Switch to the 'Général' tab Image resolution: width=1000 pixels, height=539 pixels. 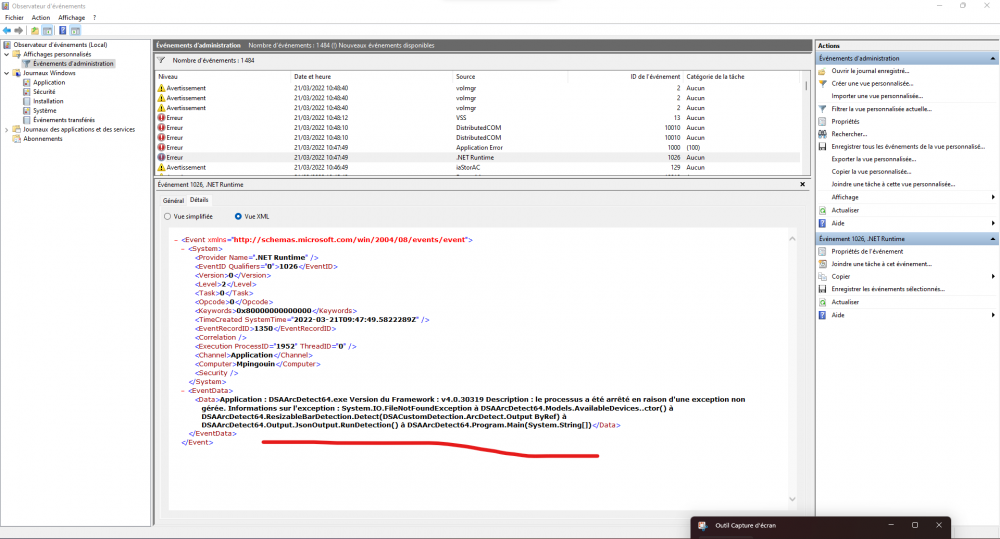(173, 200)
